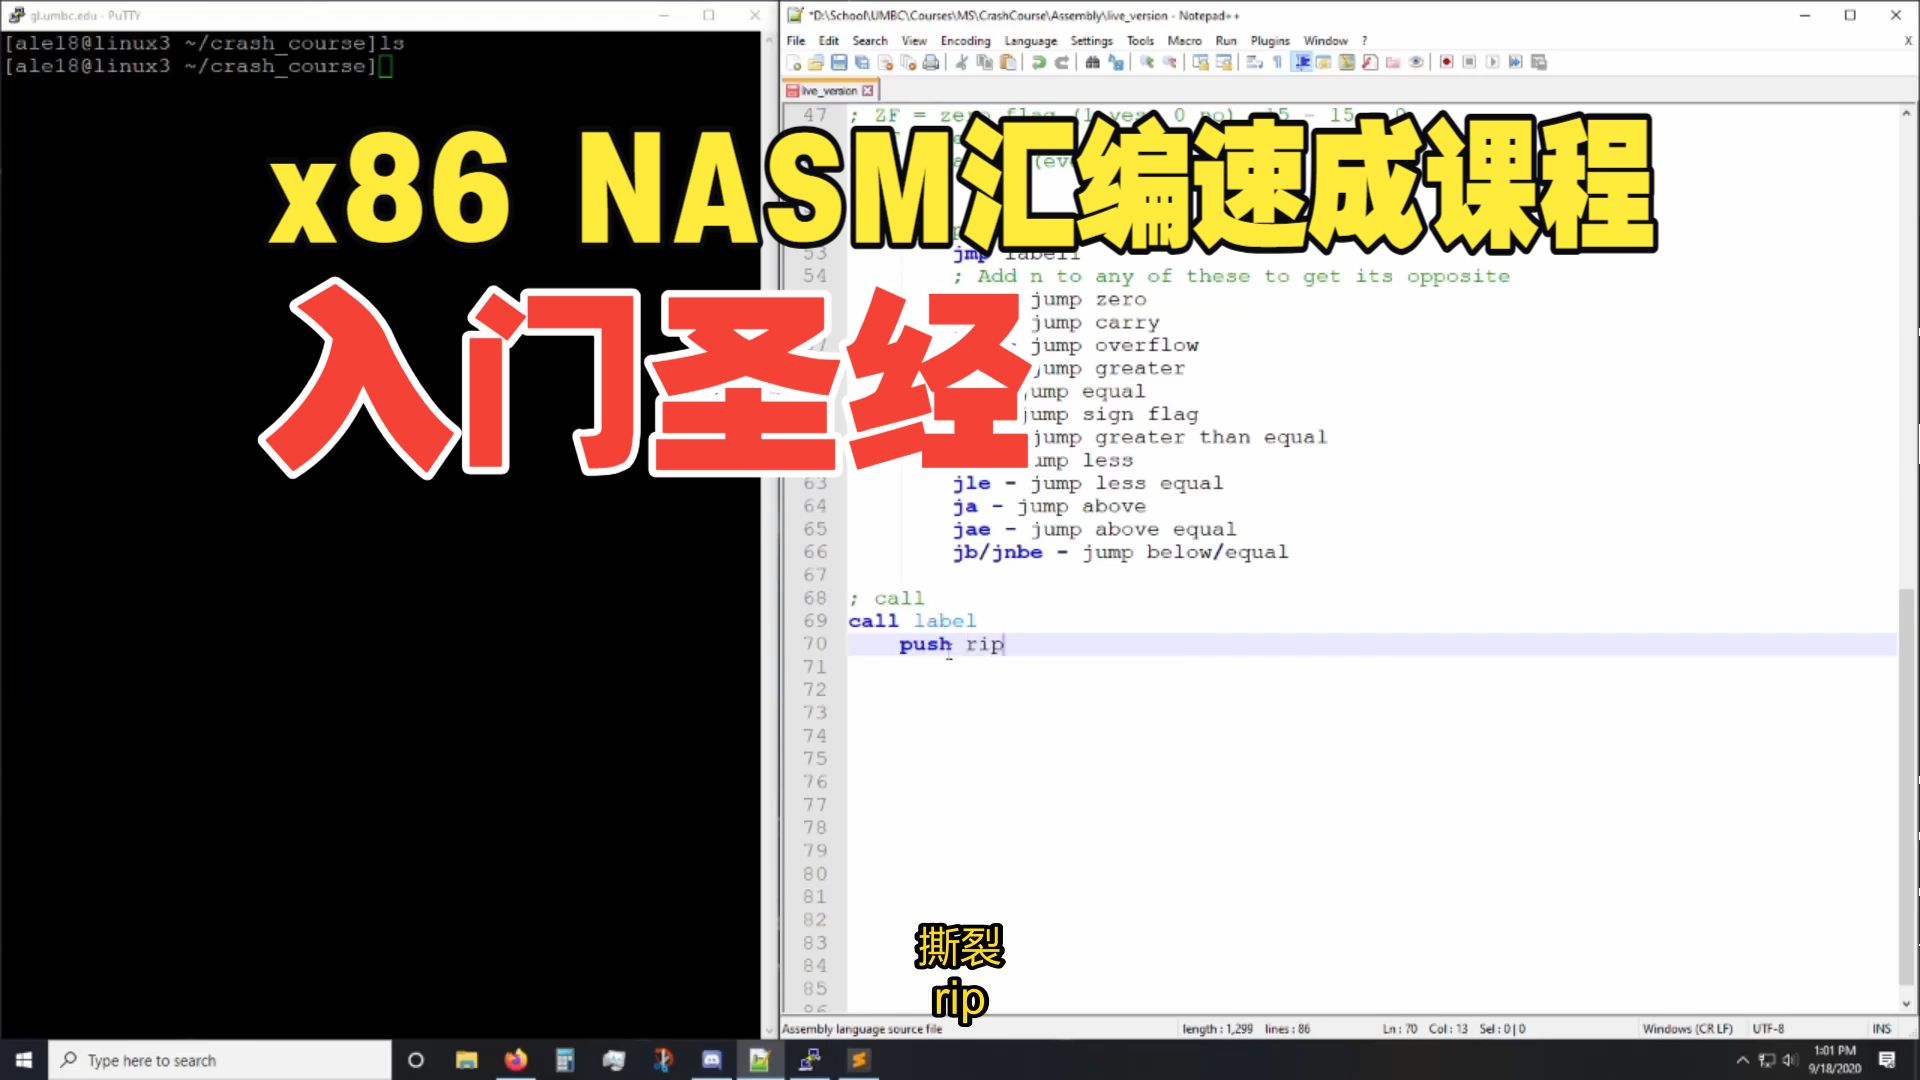The width and height of the screenshot is (1920, 1080).
Task: Switch to the live_version tab
Action: click(829, 91)
